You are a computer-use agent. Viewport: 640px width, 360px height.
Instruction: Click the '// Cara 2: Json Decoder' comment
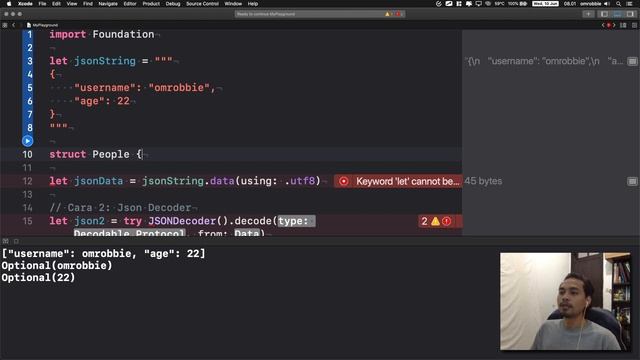[120, 208]
